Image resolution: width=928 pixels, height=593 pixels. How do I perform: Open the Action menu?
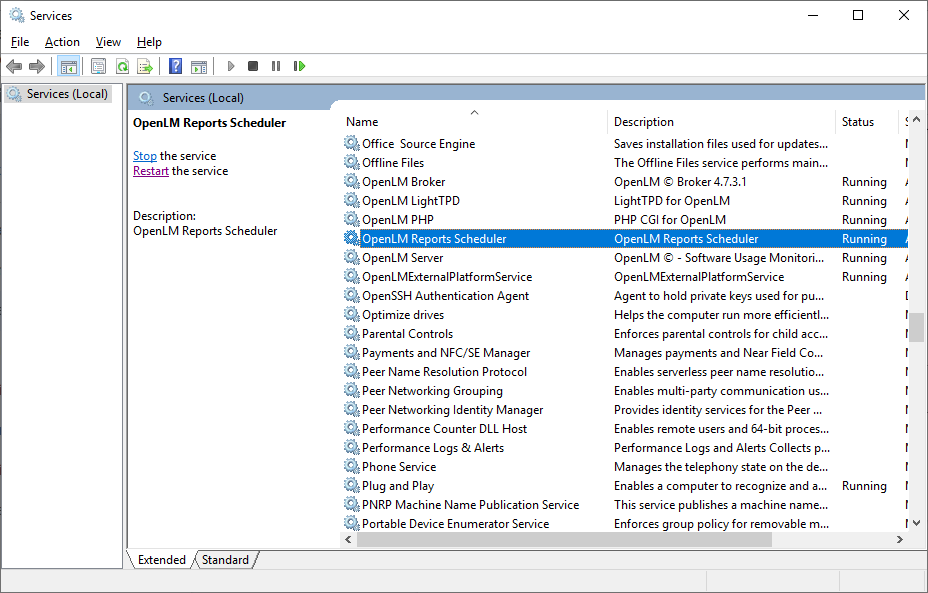point(62,42)
